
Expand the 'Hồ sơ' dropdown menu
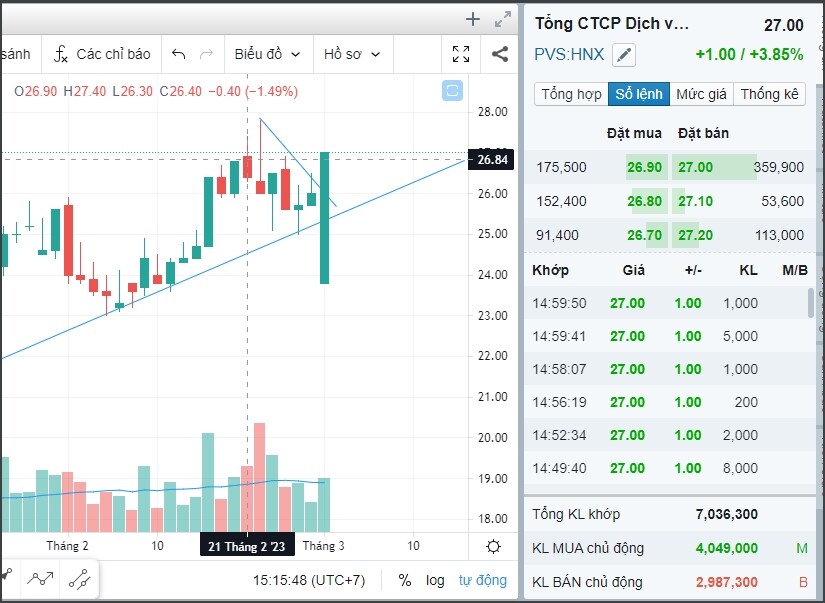352,54
